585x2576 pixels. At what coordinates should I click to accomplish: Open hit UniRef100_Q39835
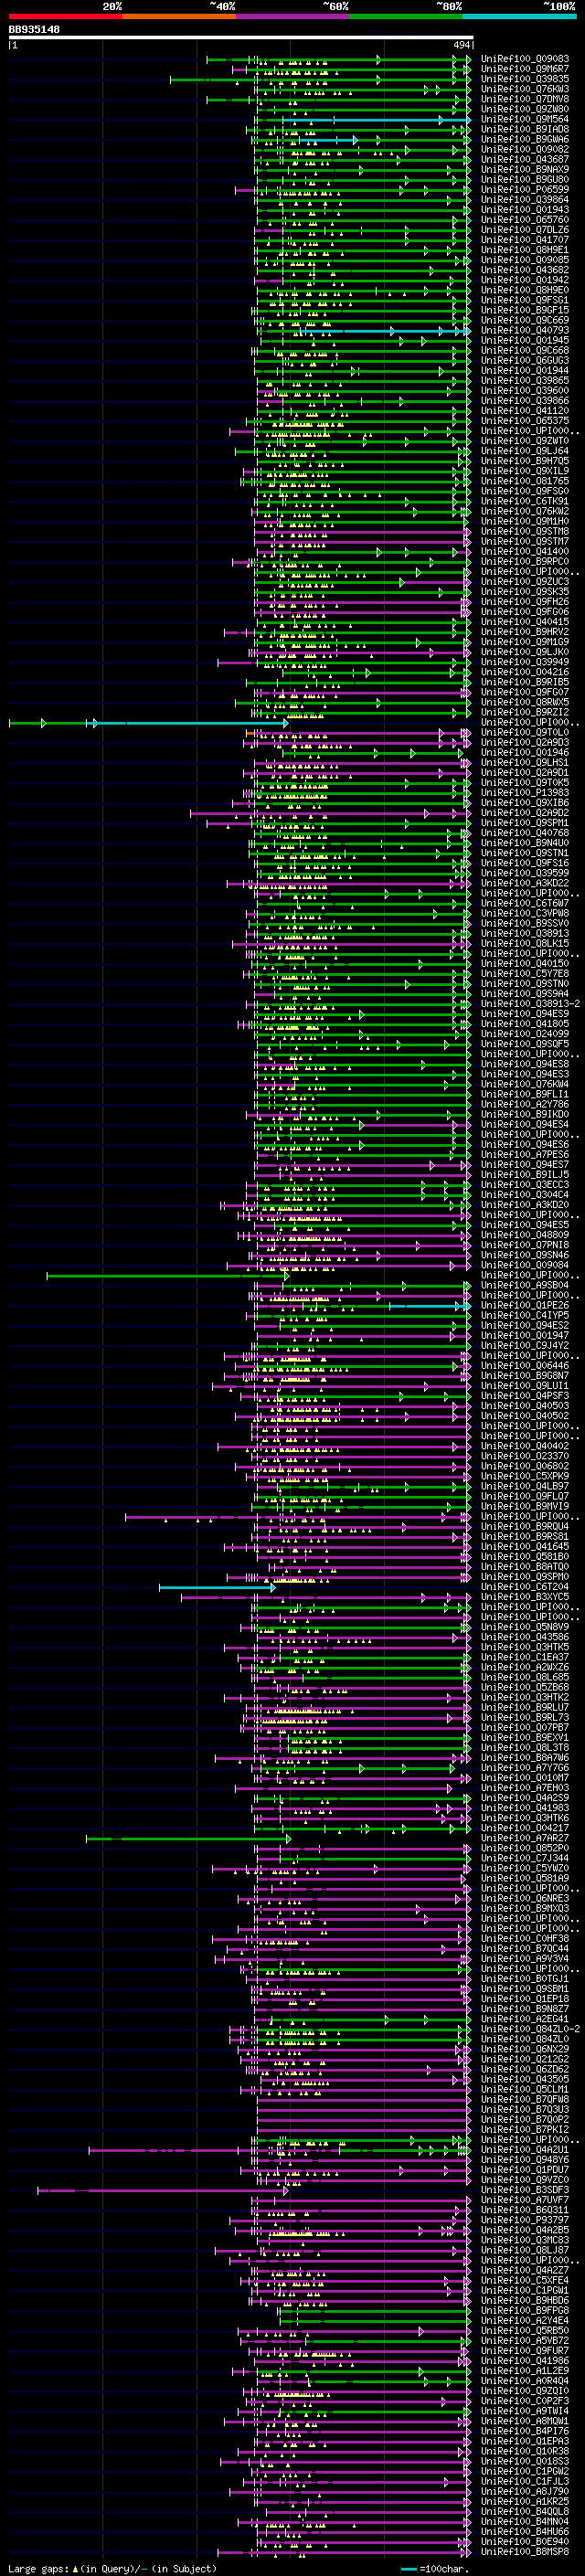[525, 79]
